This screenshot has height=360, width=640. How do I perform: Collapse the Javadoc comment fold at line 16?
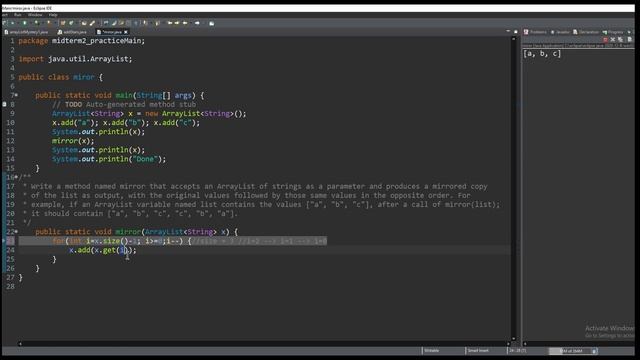click(x=16, y=177)
